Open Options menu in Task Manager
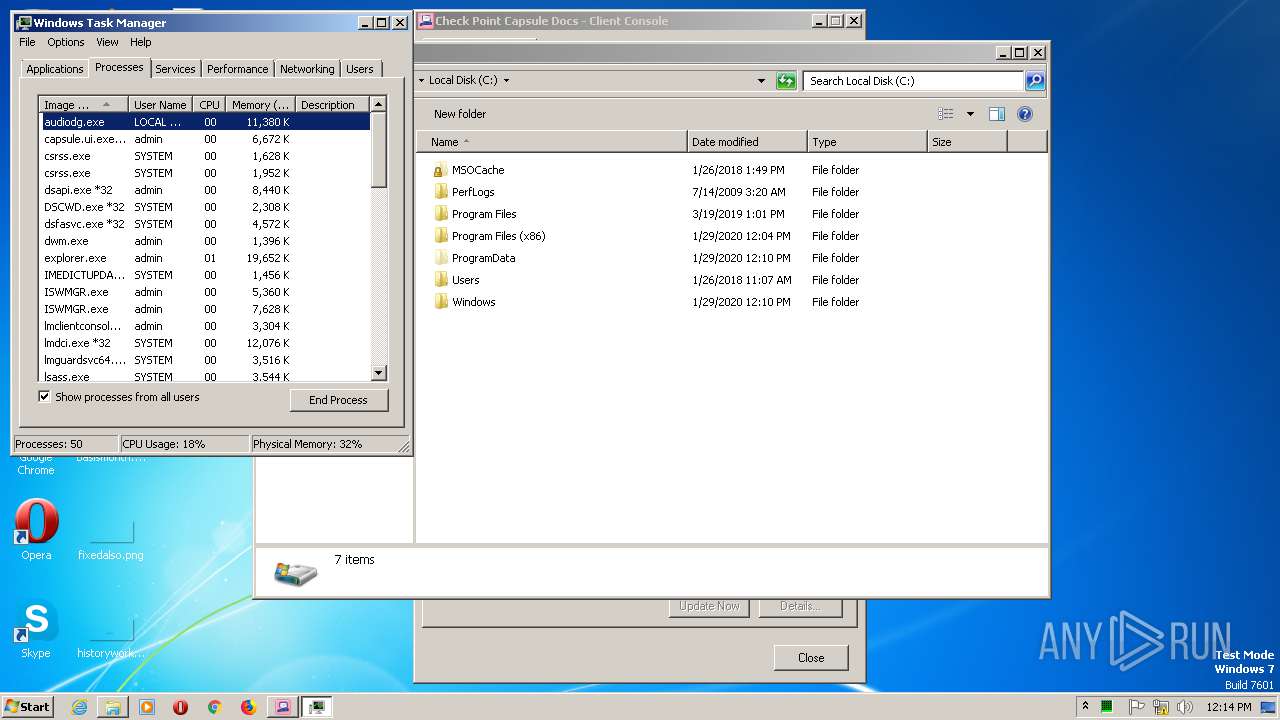The image size is (1280, 720). pos(66,42)
